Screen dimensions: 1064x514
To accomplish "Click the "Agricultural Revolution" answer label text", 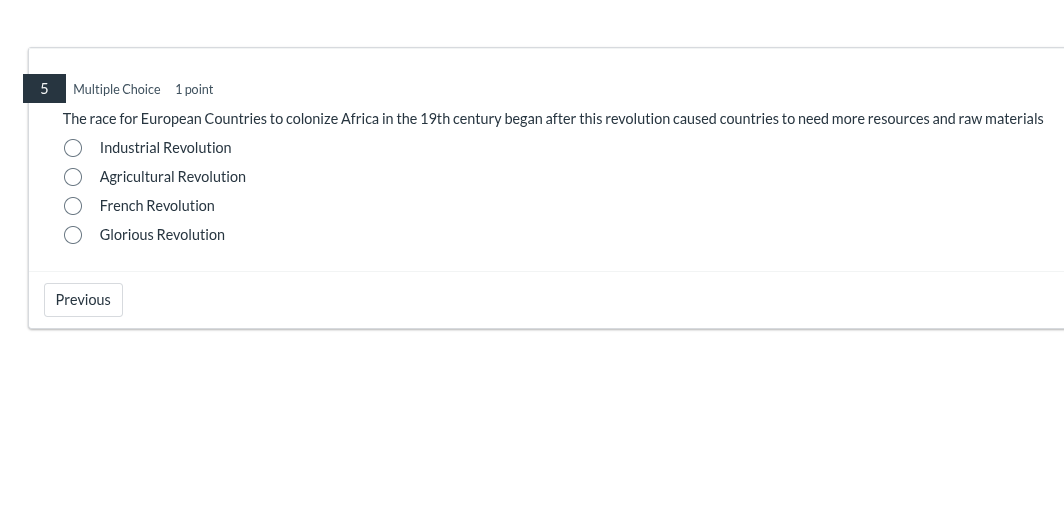I will [x=172, y=177].
